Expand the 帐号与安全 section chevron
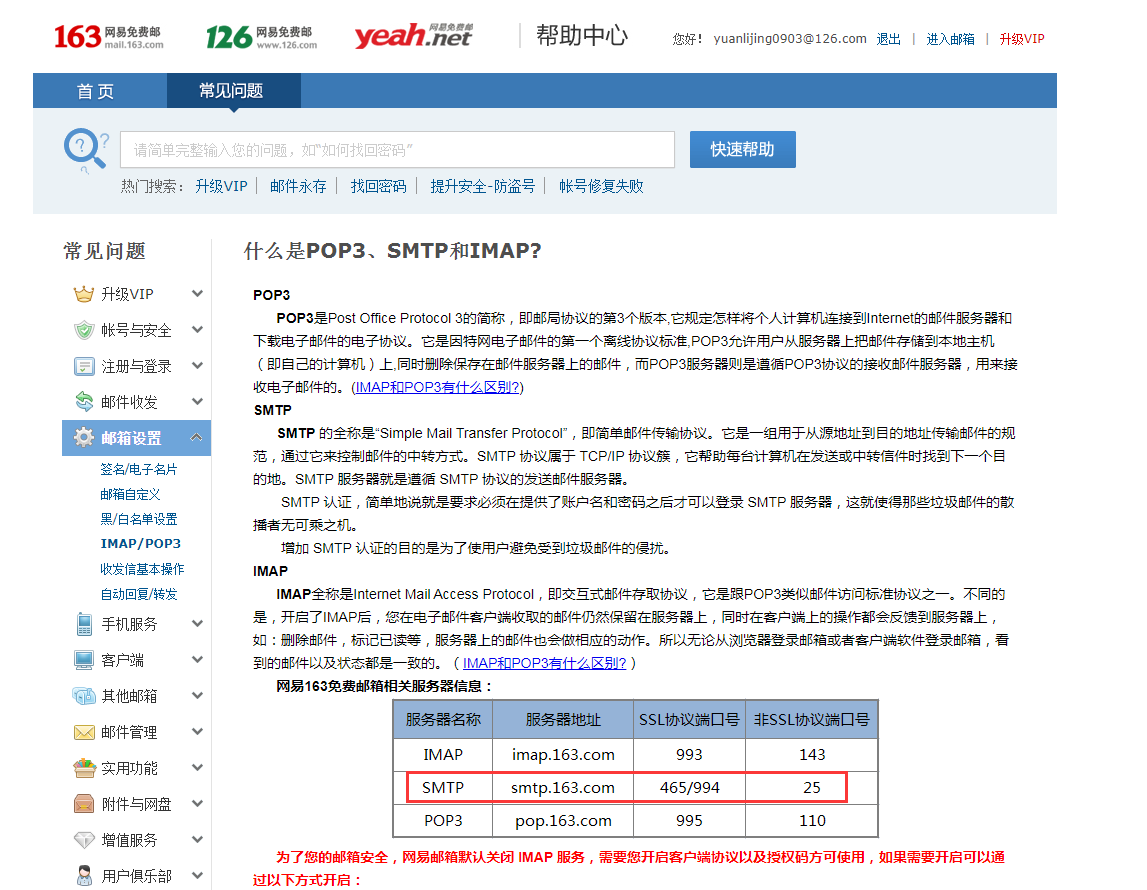Image resolution: width=1147 pixels, height=890 pixels. click(x=197, y=330)
